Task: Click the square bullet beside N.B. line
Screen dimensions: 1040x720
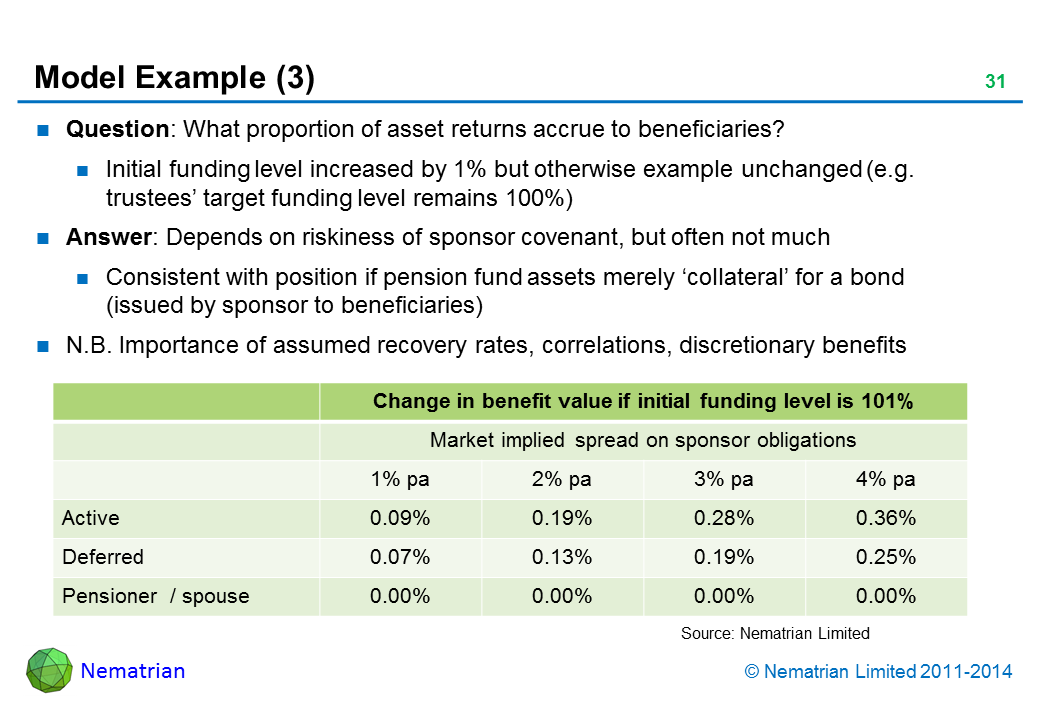Action: pos(45,346)
